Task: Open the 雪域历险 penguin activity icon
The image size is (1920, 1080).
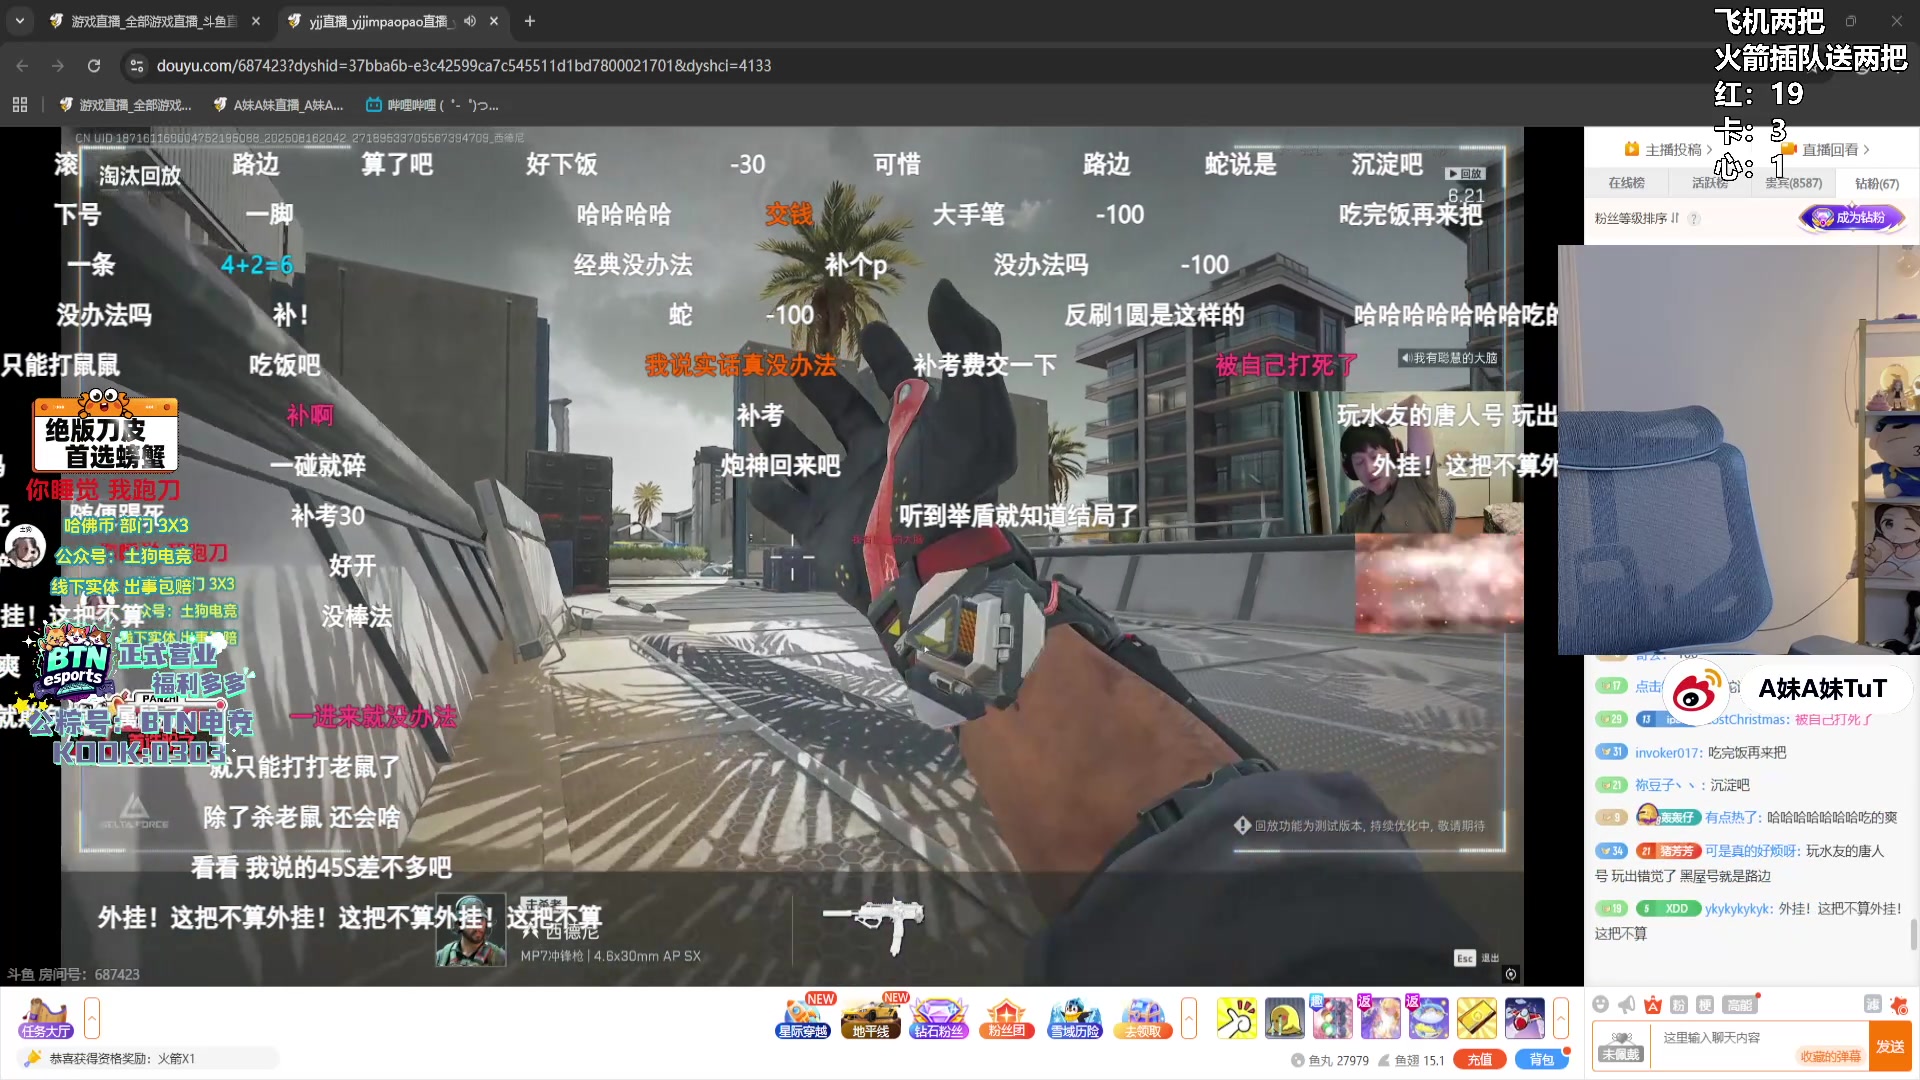Action: [x=1075, y=1018]
